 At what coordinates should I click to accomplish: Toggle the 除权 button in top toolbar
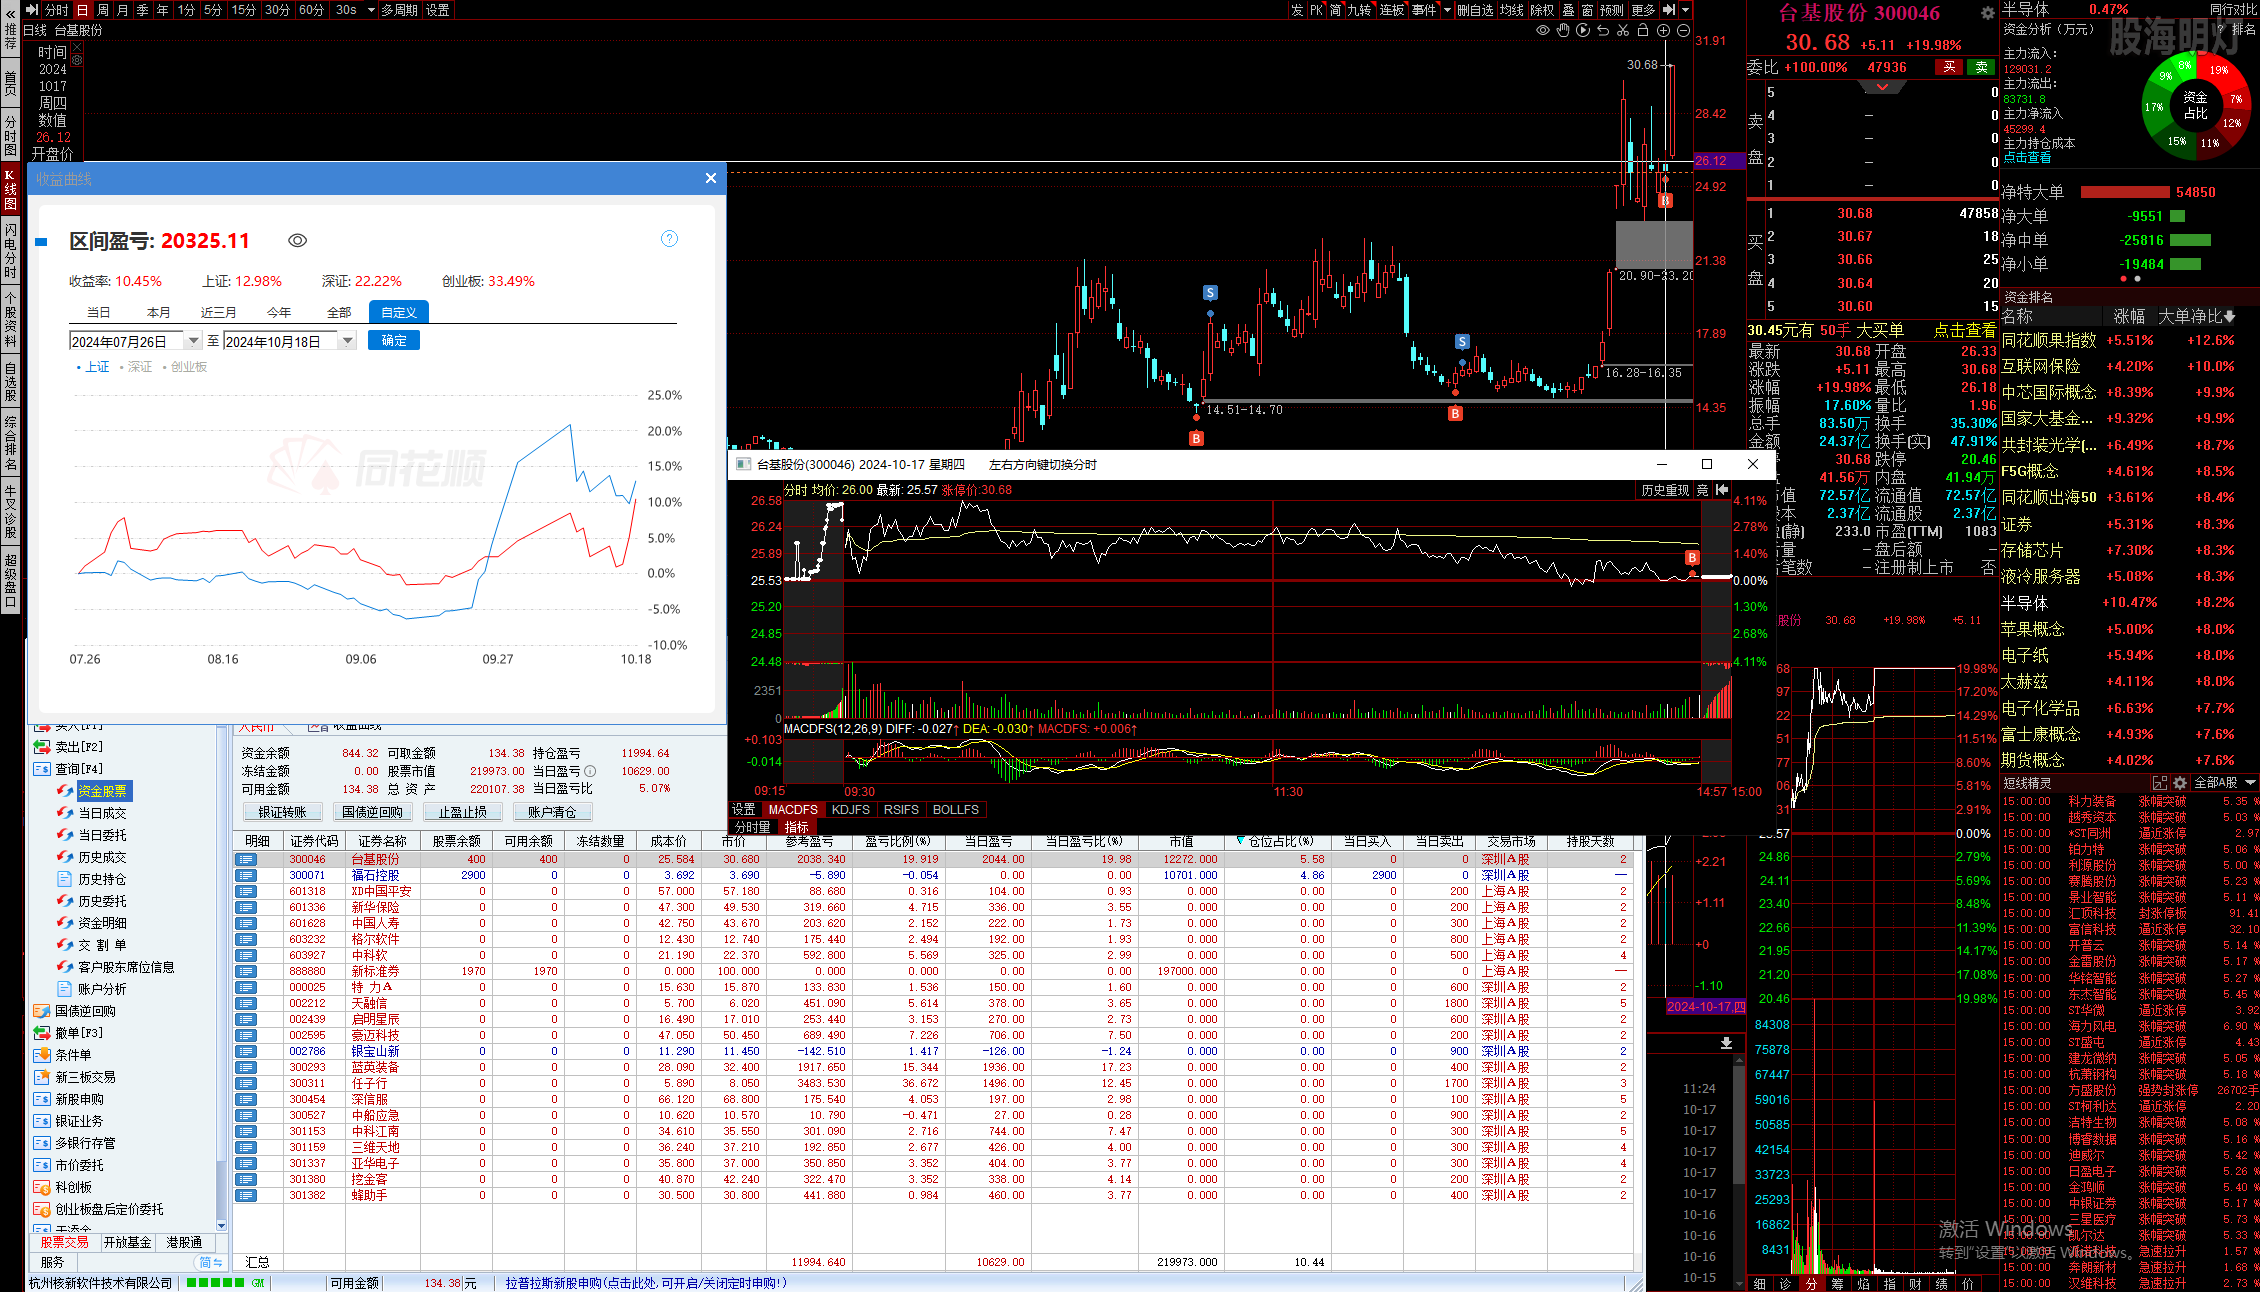click(1543, 10)
